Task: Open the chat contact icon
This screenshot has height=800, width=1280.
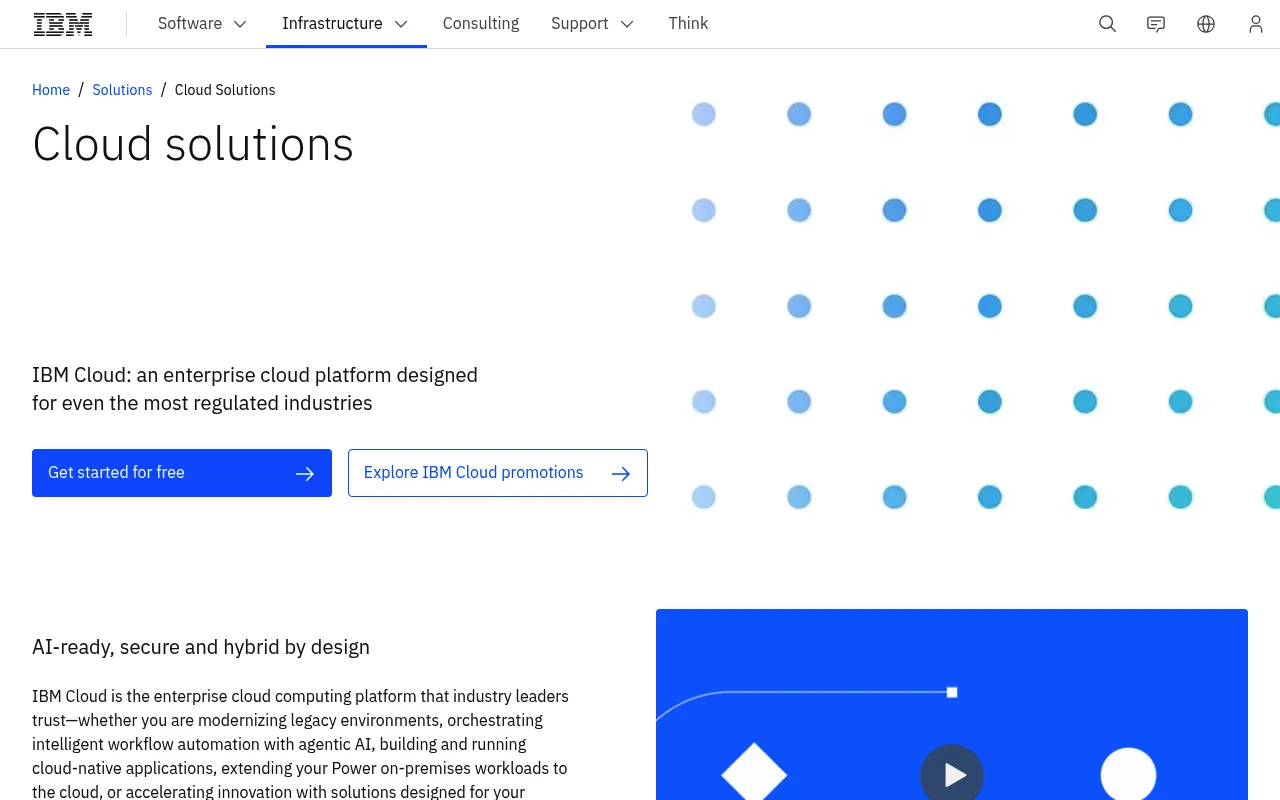Action: click(x=1156, y=24)
